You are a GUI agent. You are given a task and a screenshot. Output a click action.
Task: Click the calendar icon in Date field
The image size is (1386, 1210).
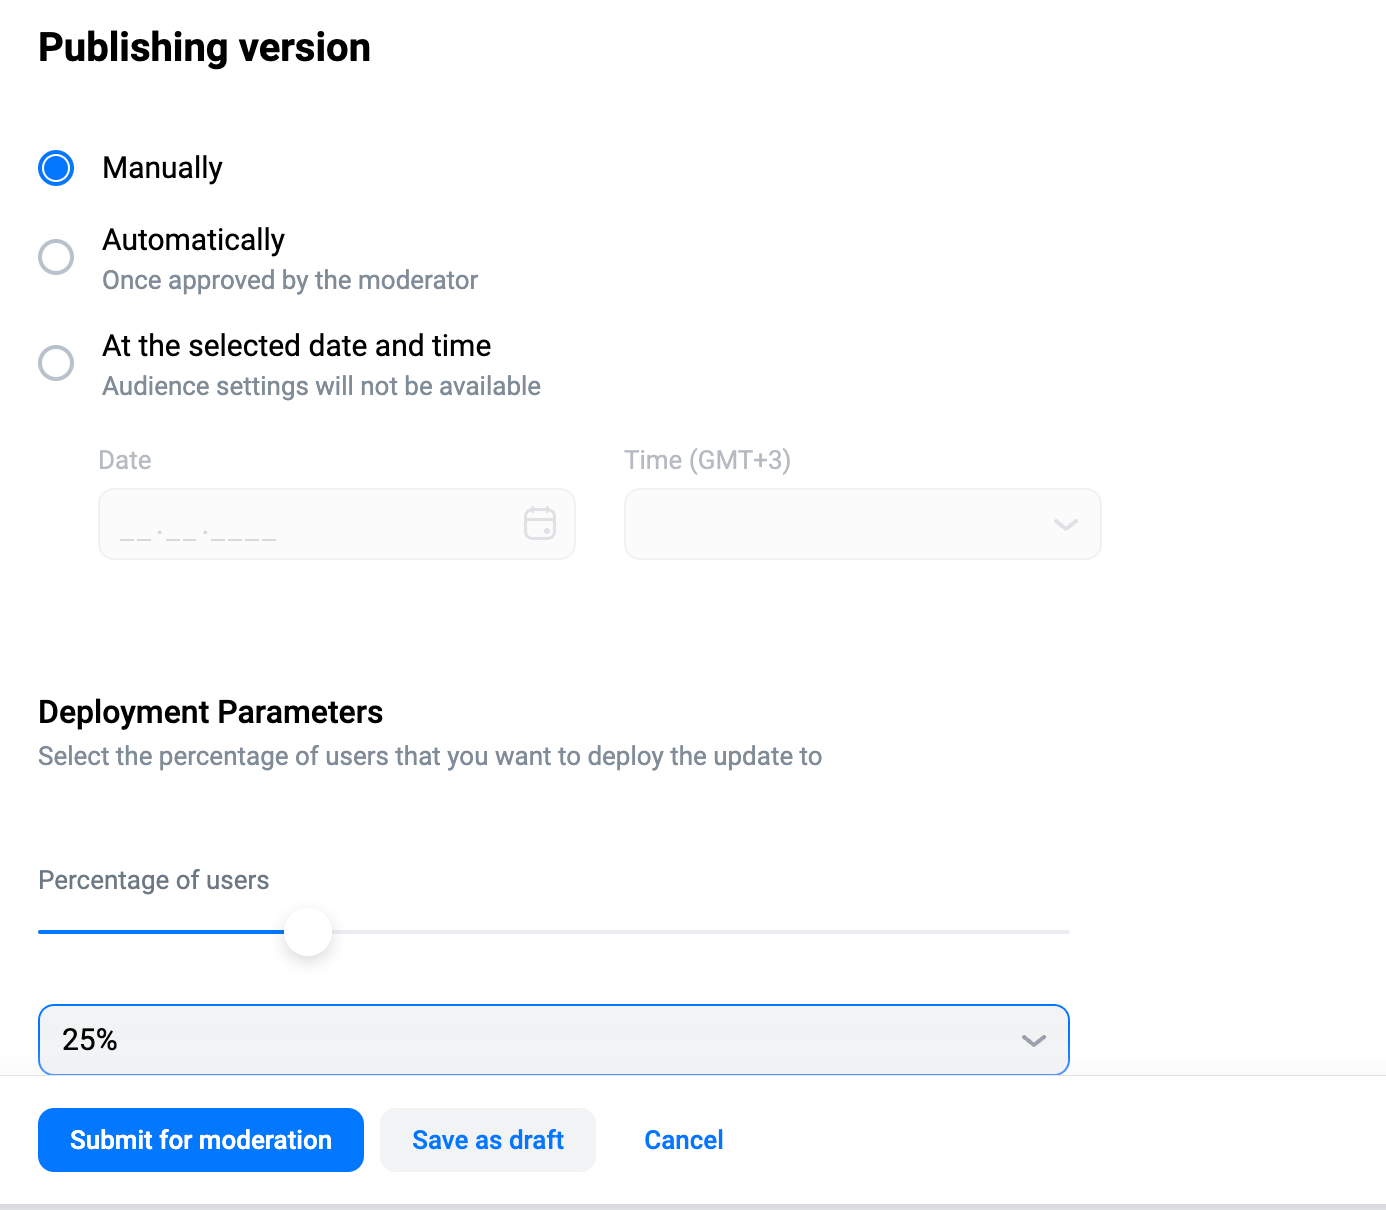click(540, 523)
